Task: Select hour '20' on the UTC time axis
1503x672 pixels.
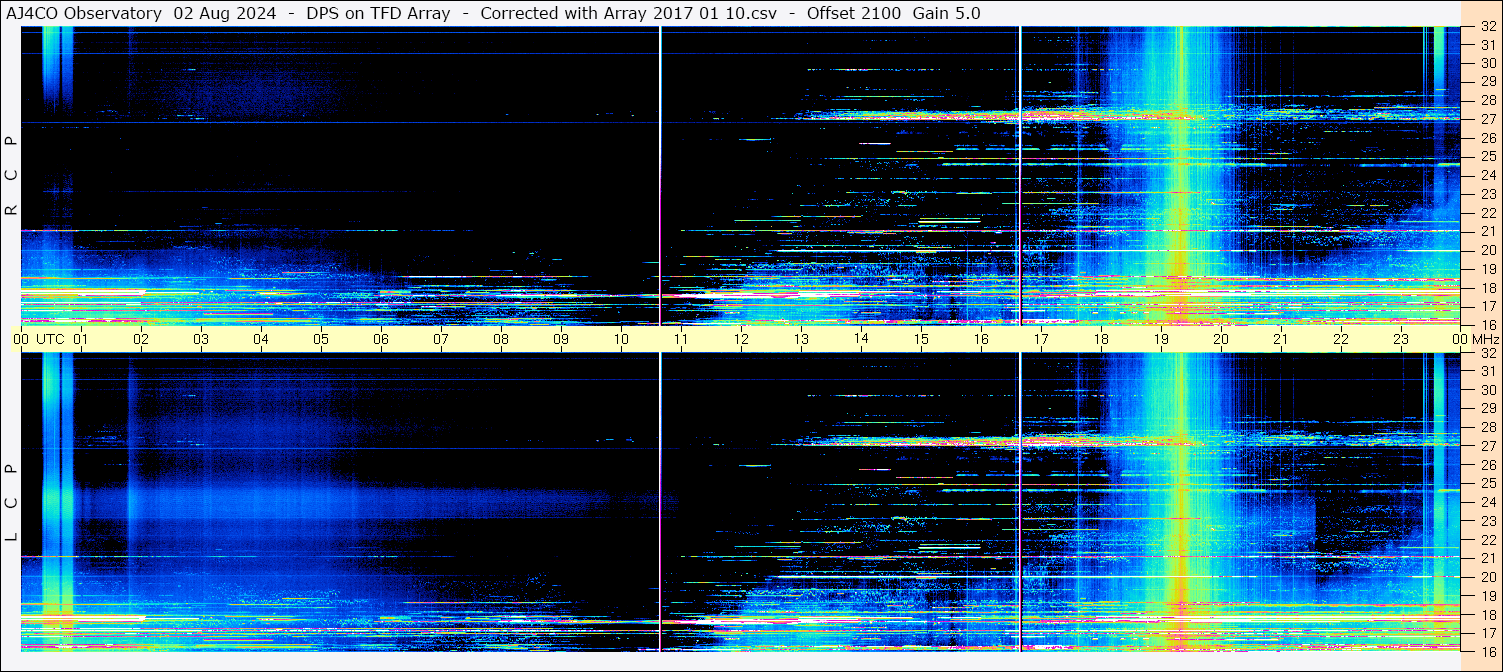Action: tap(1221, 339)
